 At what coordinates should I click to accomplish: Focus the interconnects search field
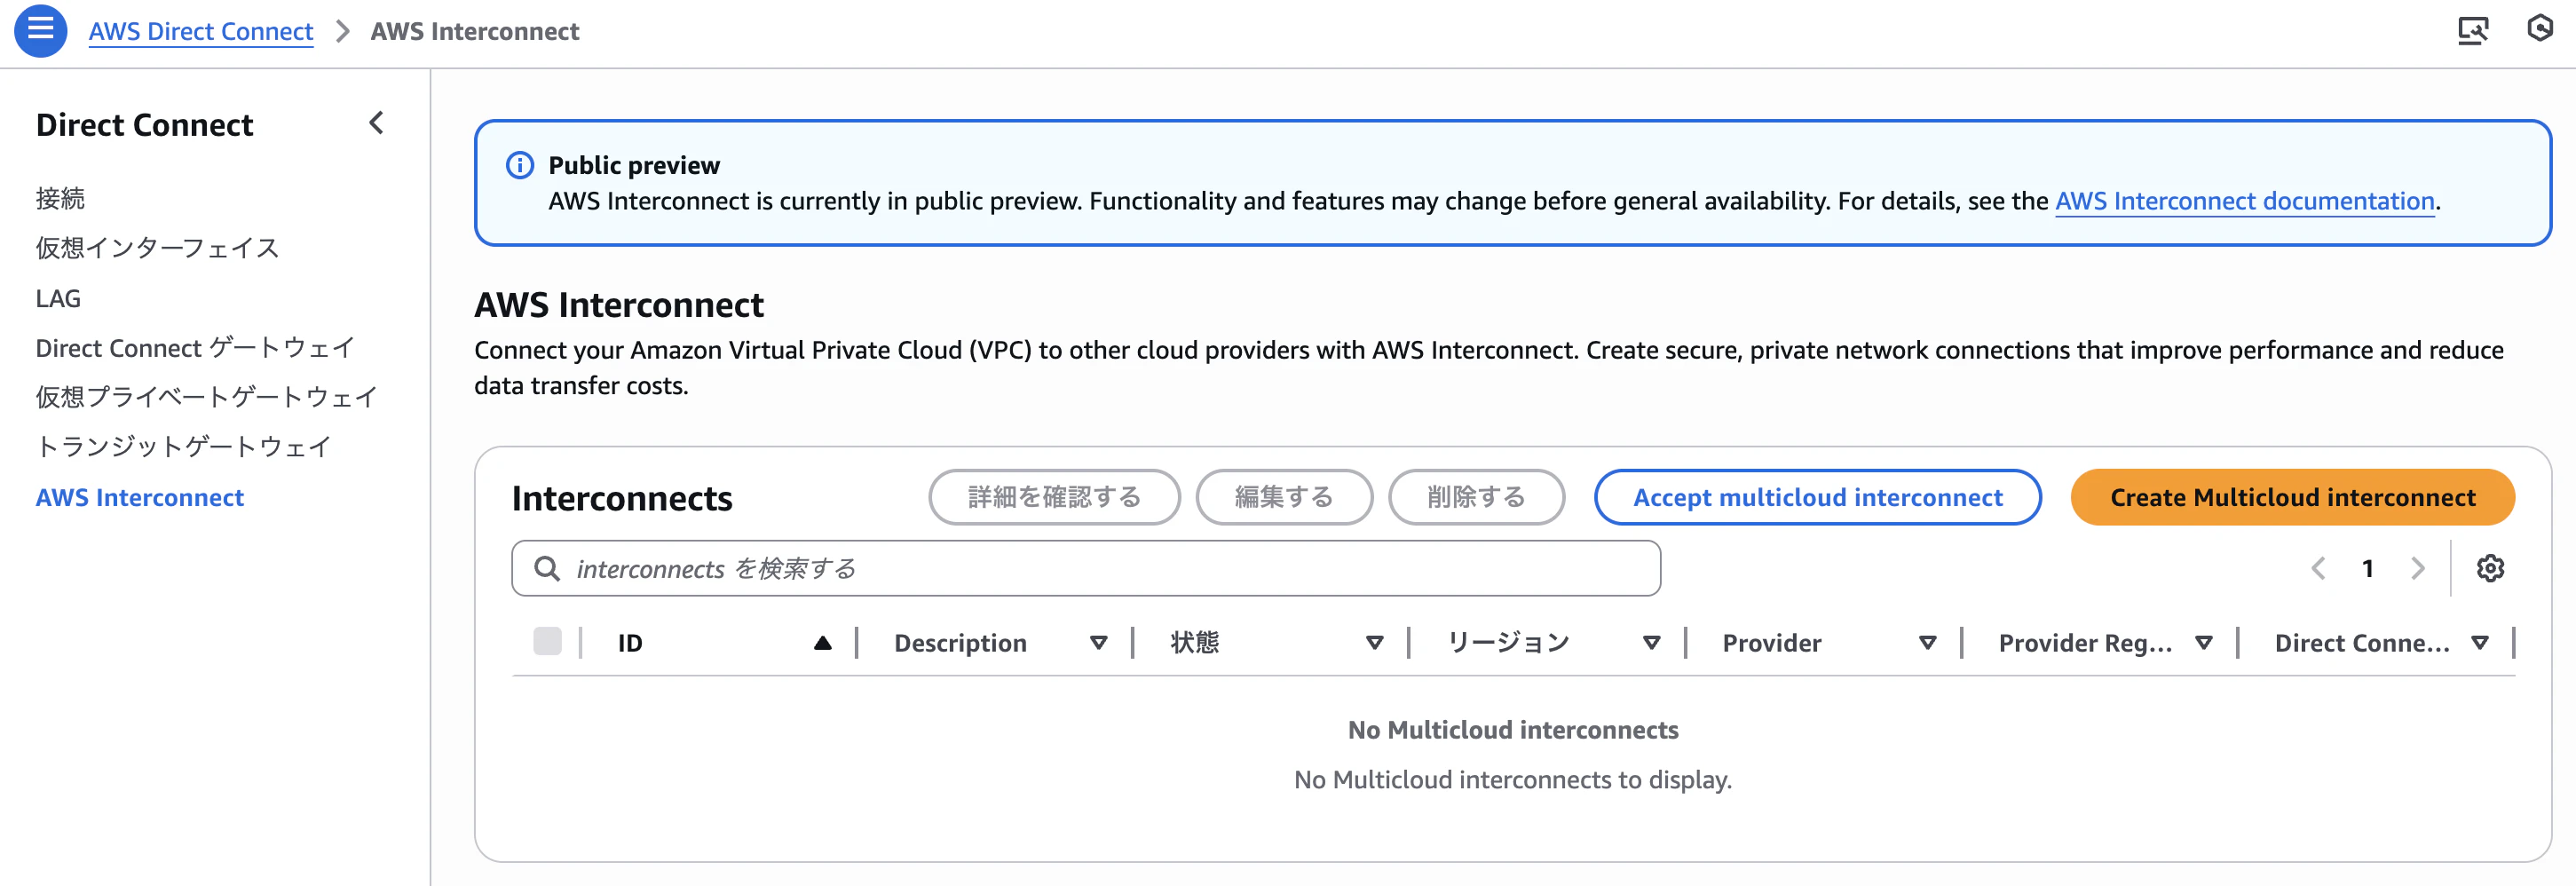1086,568
